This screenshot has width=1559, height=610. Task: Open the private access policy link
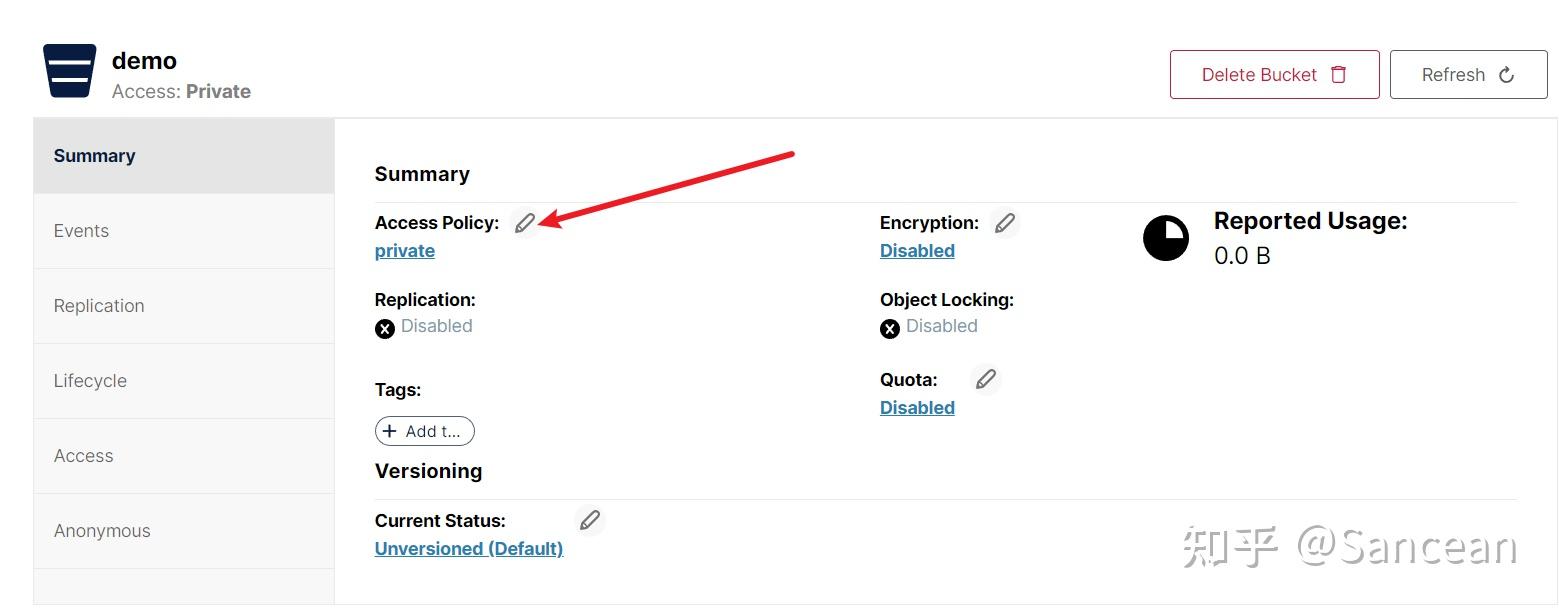coord(404,250)
